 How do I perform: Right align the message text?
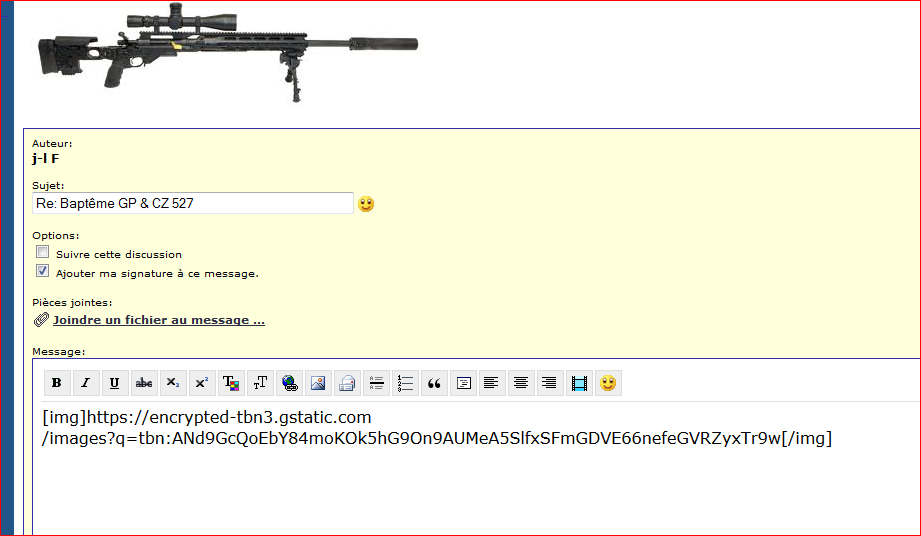pos(549,383)
